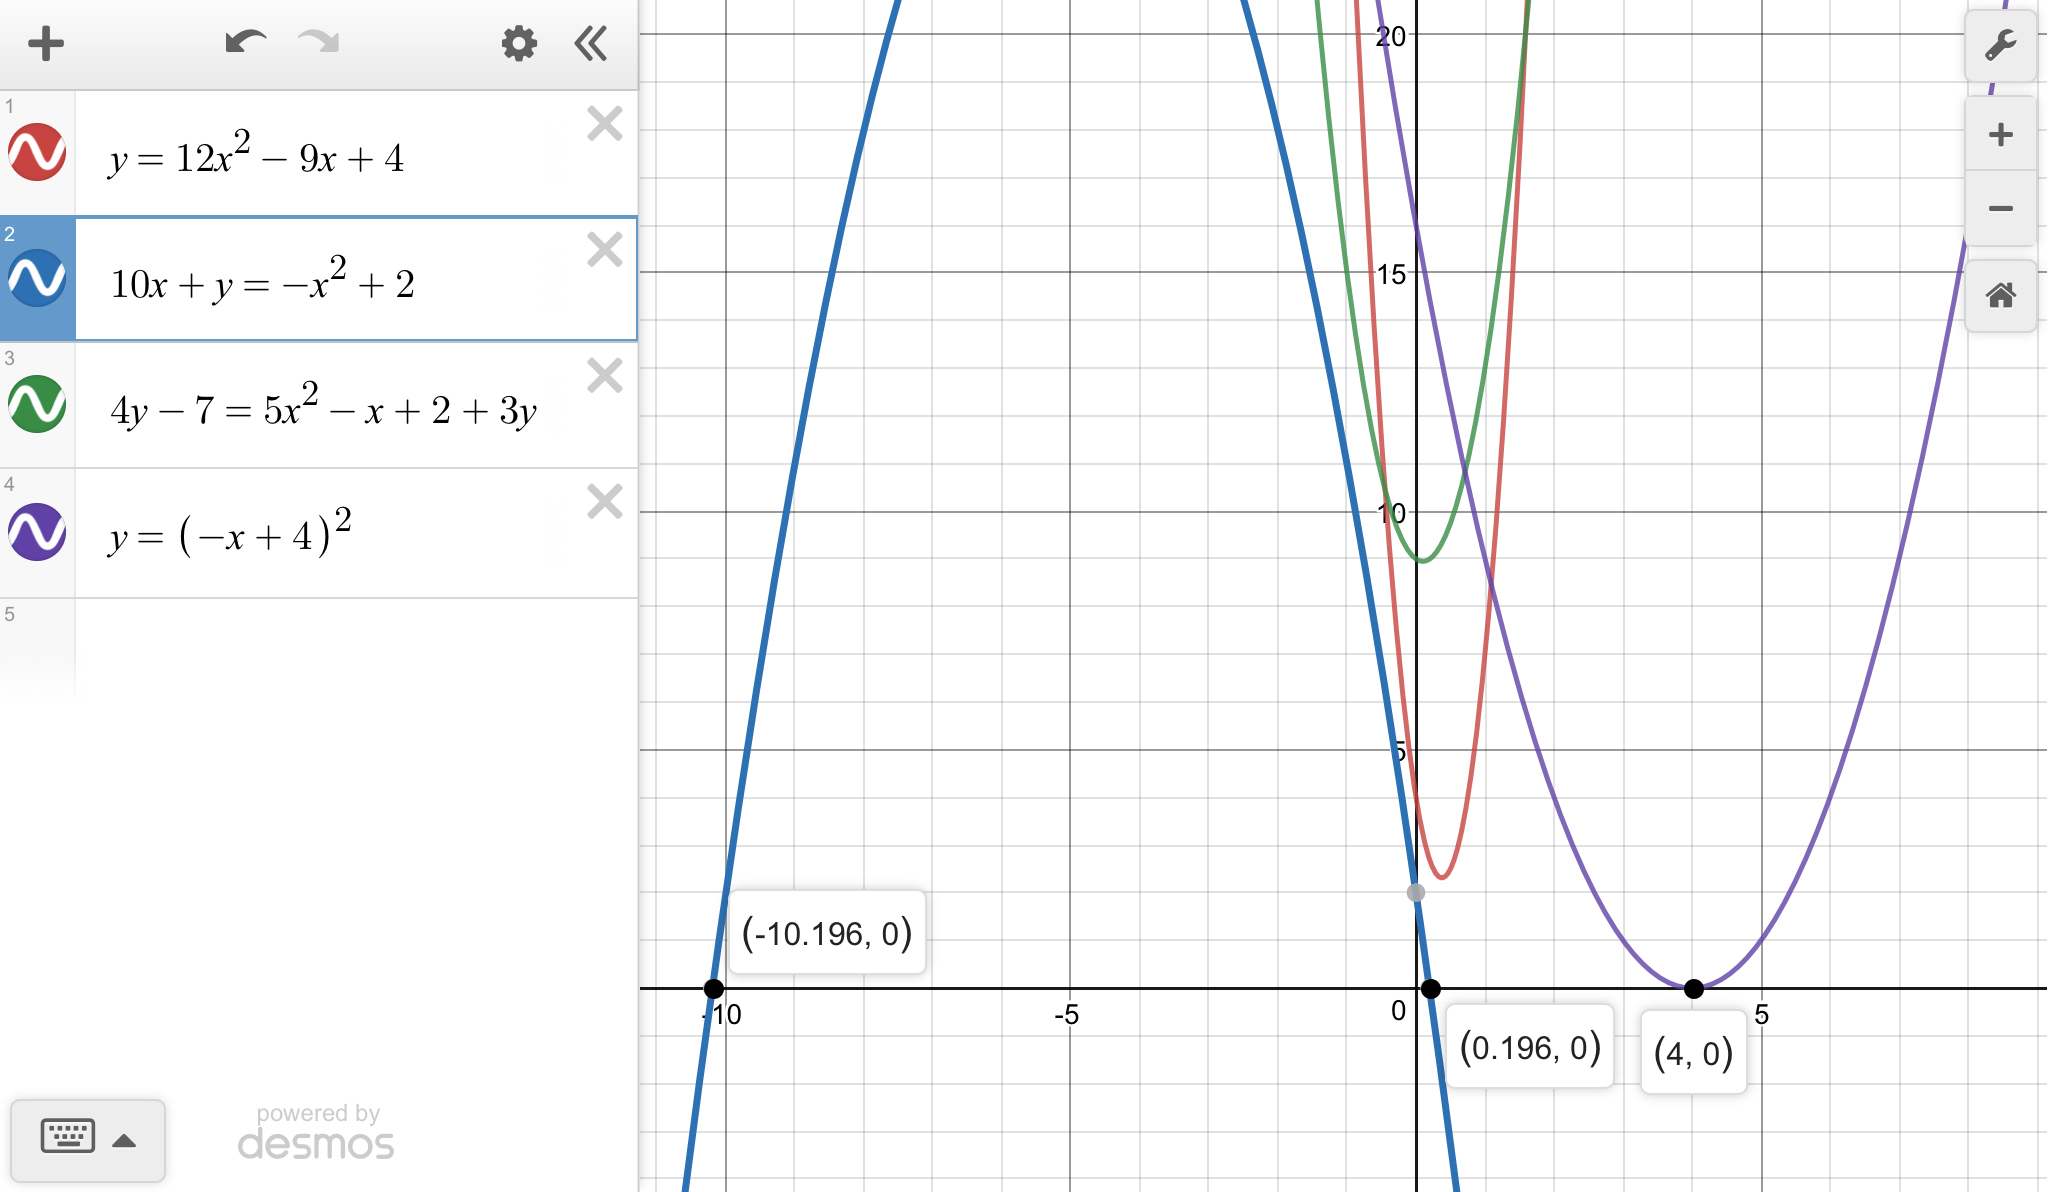Open the expression list settings gear
The width and height of the screenshot is (2048, 1192).
coord(518,43)
